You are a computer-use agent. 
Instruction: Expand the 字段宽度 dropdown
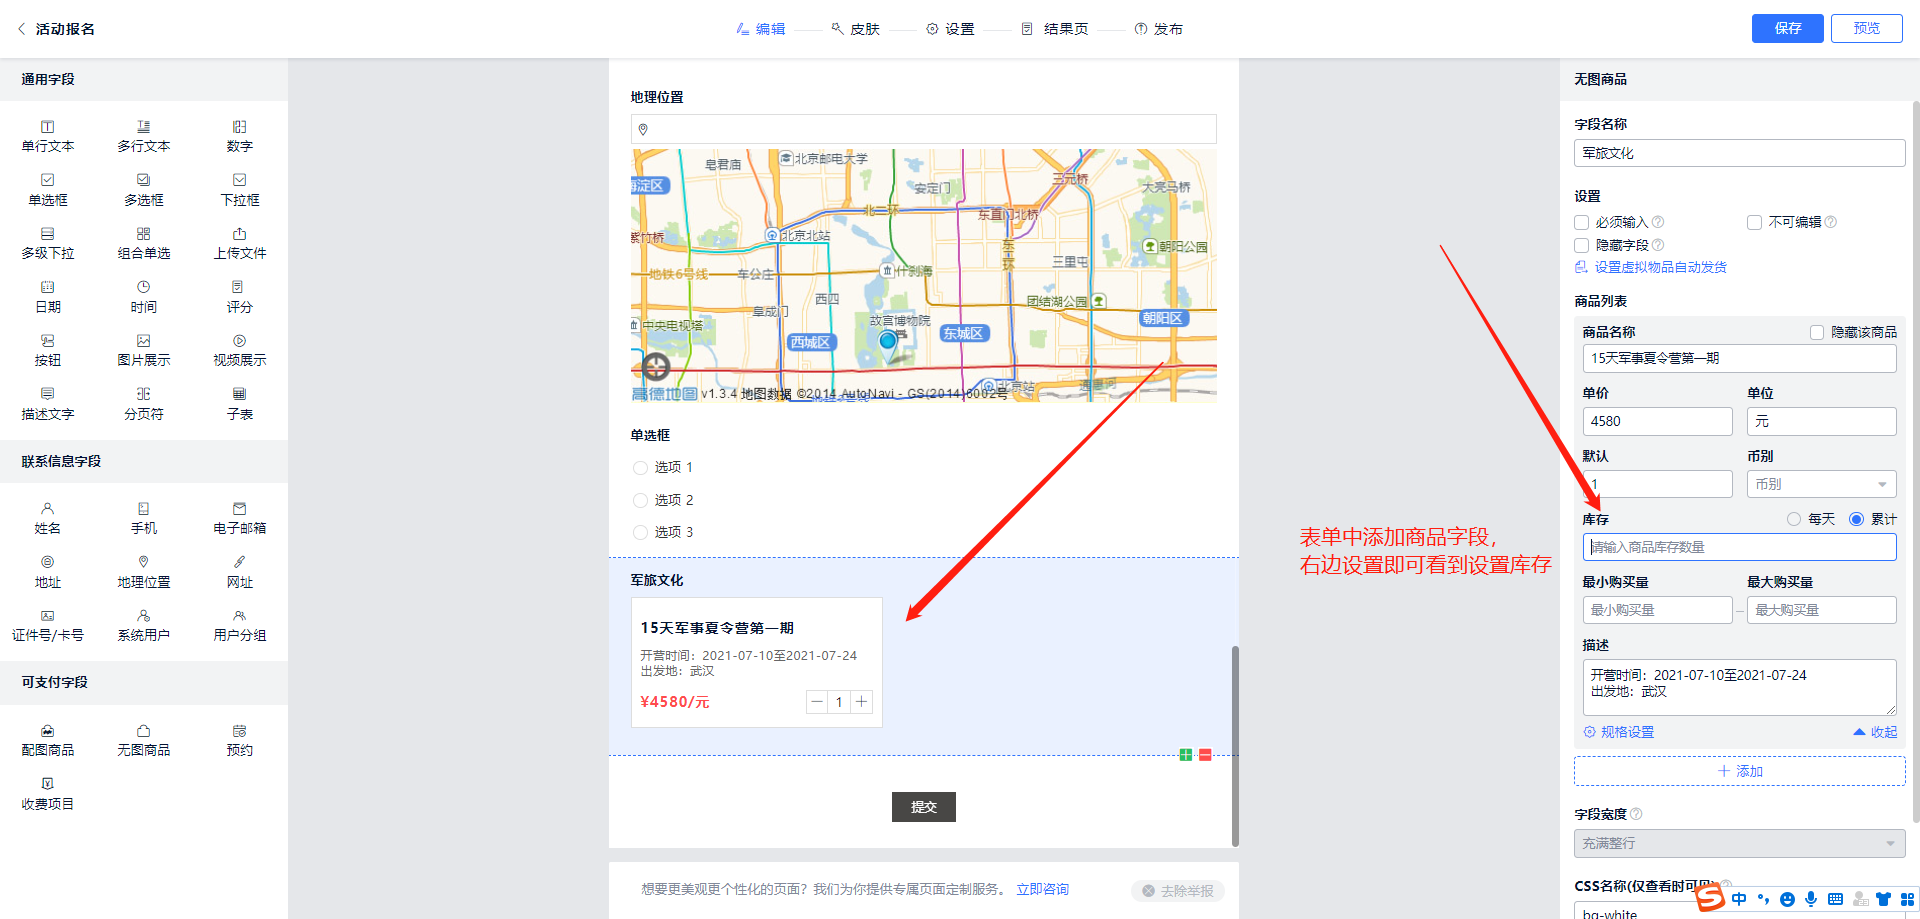pyautogui.click(x=1739, y=843)
